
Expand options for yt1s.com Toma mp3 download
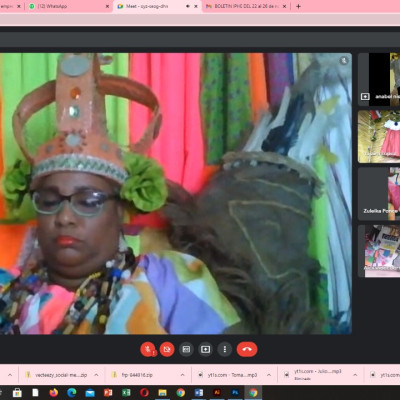(x=269, y=375)
